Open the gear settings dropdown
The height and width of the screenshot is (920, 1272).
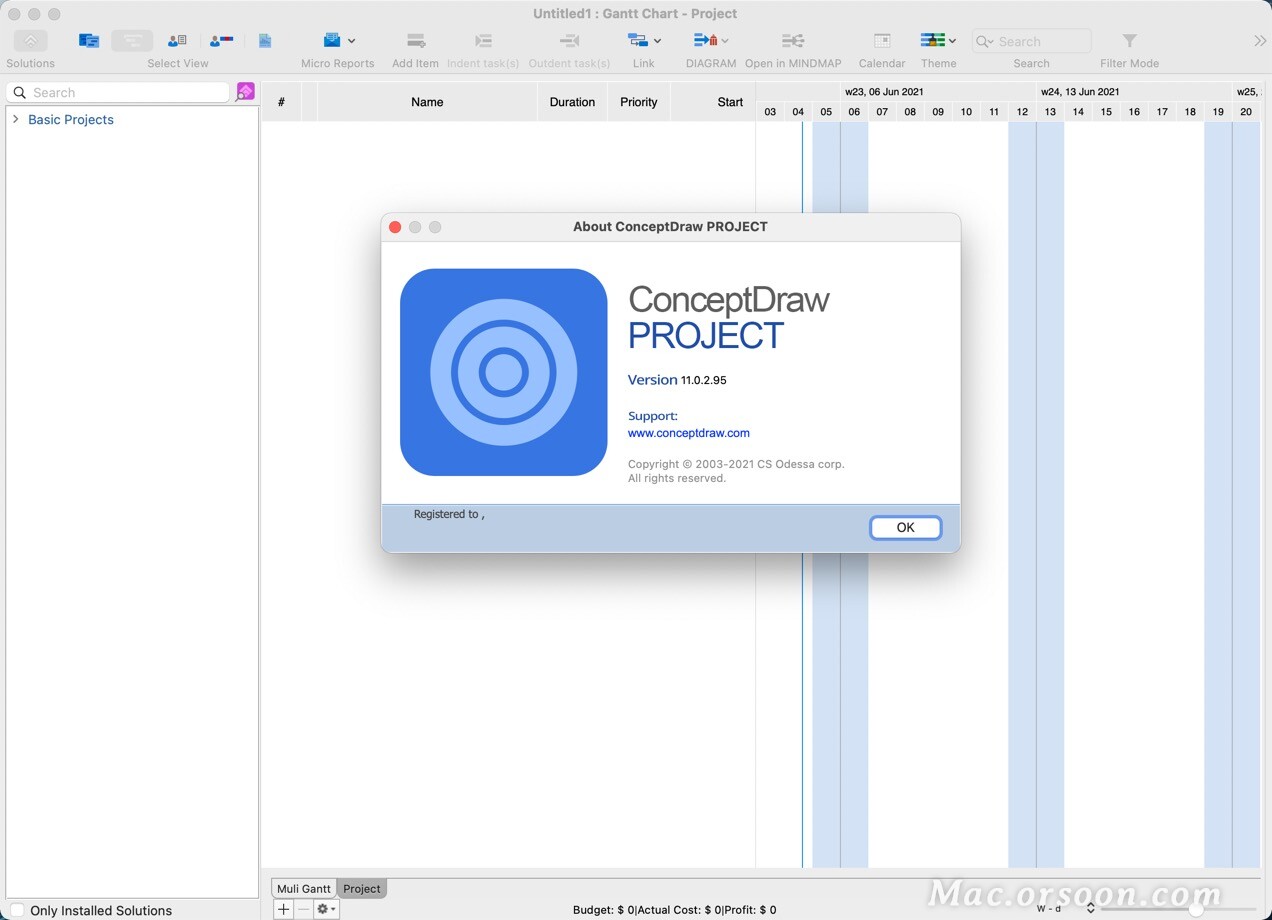[327, 909]
